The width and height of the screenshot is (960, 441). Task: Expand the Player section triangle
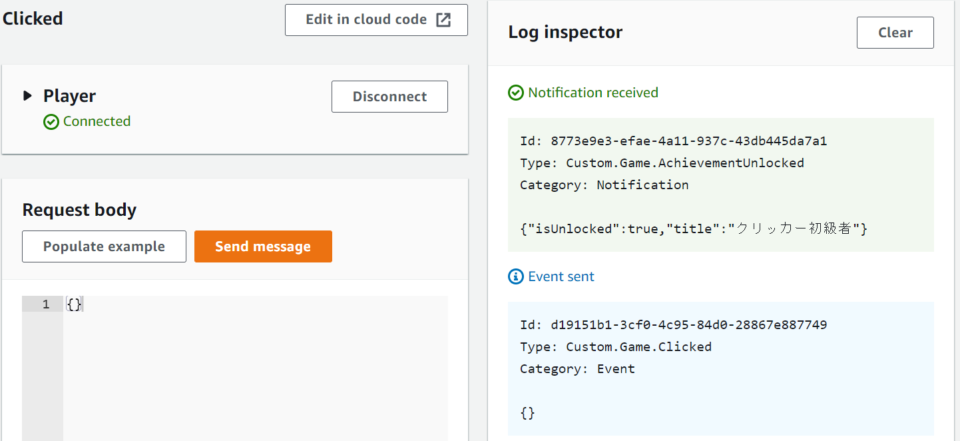tap(28, 96)
